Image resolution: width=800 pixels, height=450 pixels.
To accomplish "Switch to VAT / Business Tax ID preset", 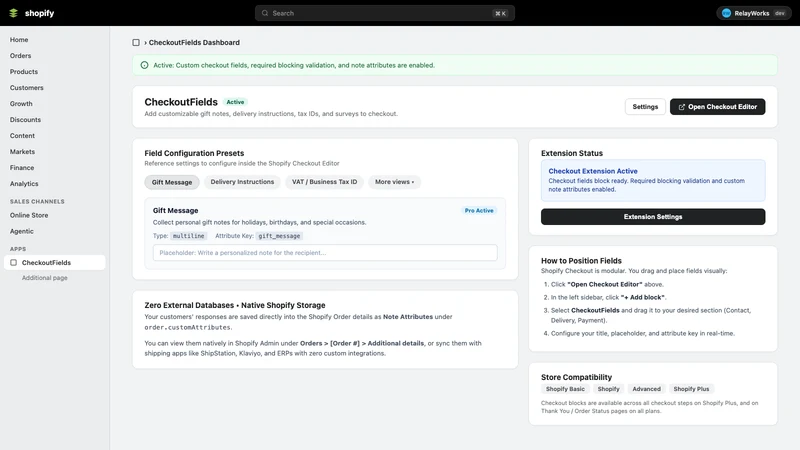I will click(x=324, y=182).
